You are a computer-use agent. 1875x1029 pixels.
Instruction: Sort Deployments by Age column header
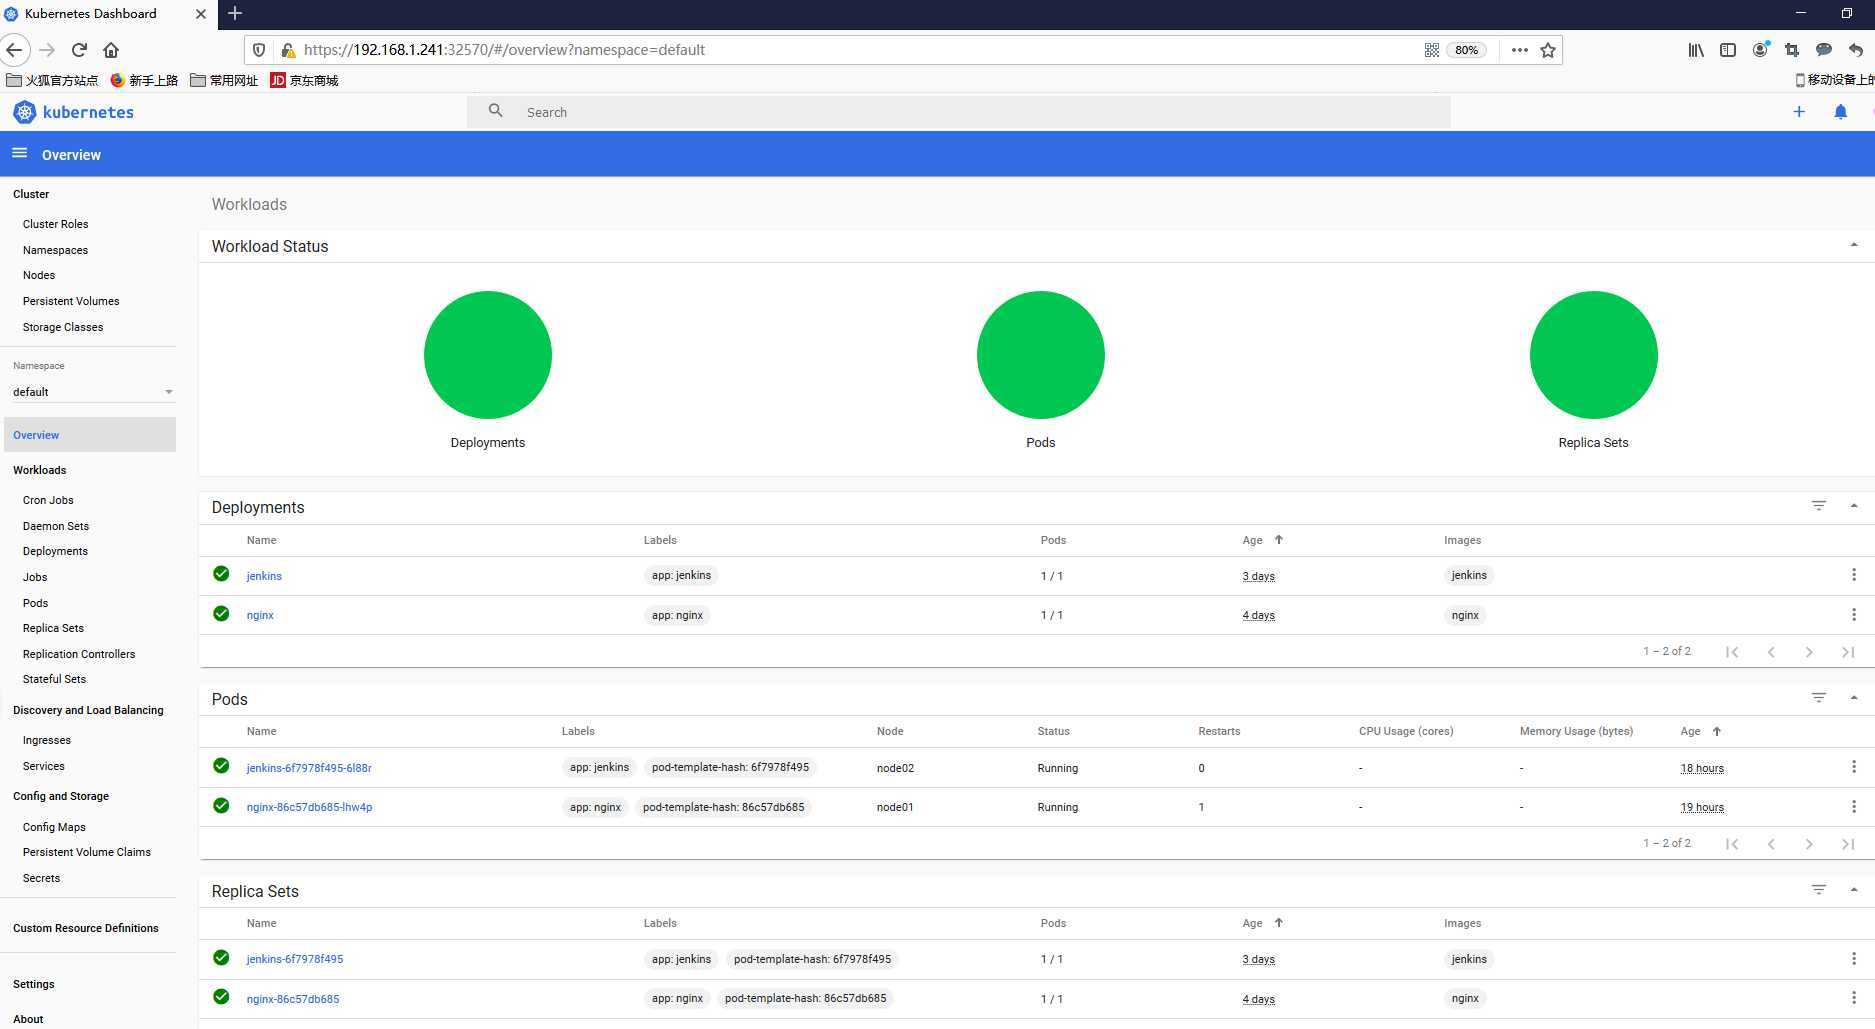point(1252,540)
